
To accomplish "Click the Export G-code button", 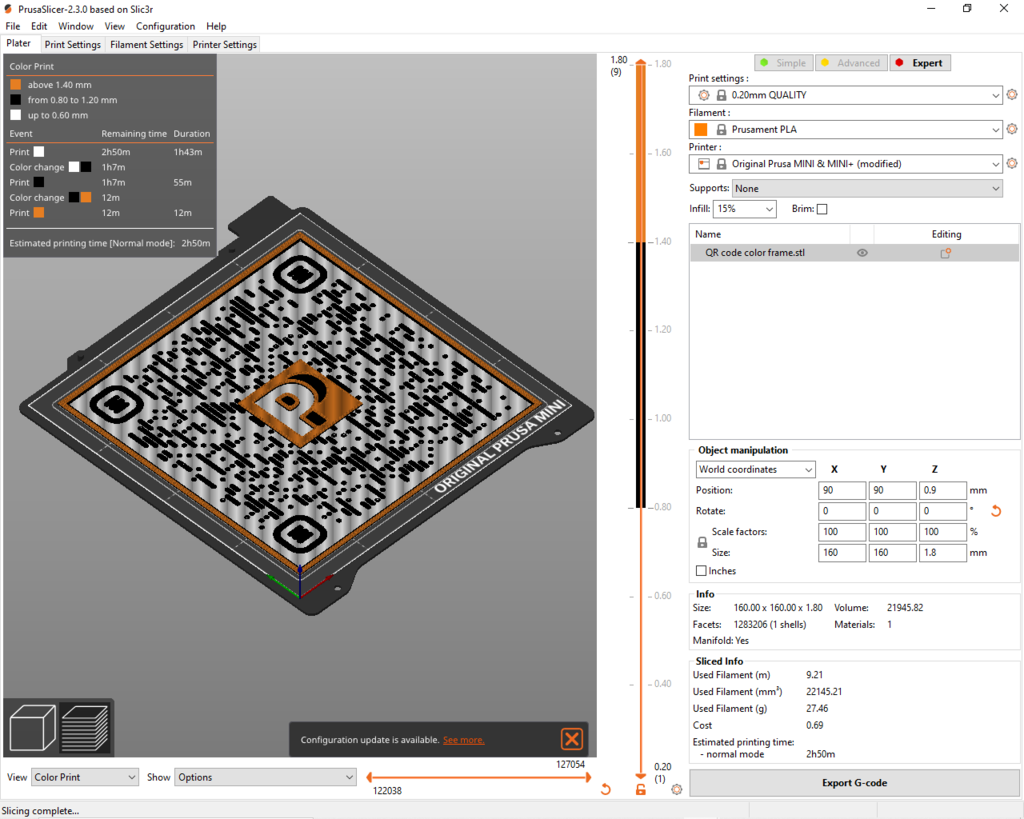I will tap(855, 783).
